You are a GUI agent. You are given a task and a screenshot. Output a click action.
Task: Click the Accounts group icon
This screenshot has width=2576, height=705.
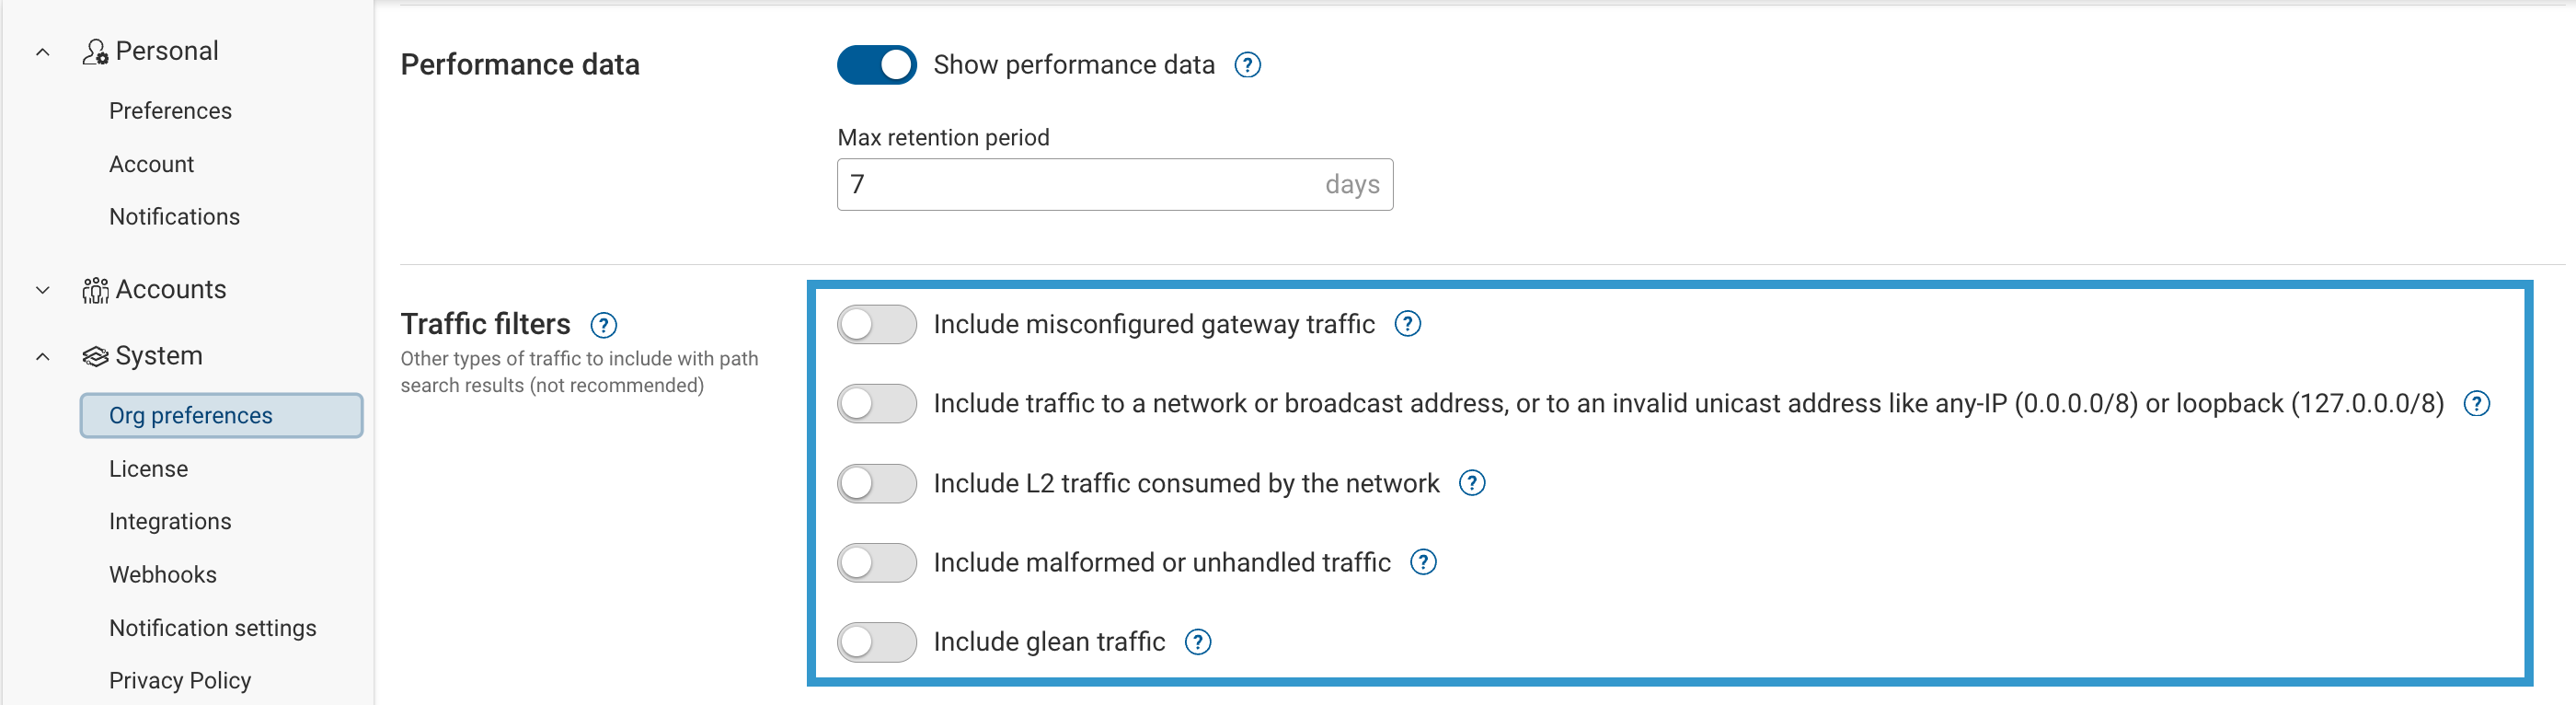point(96,289)
